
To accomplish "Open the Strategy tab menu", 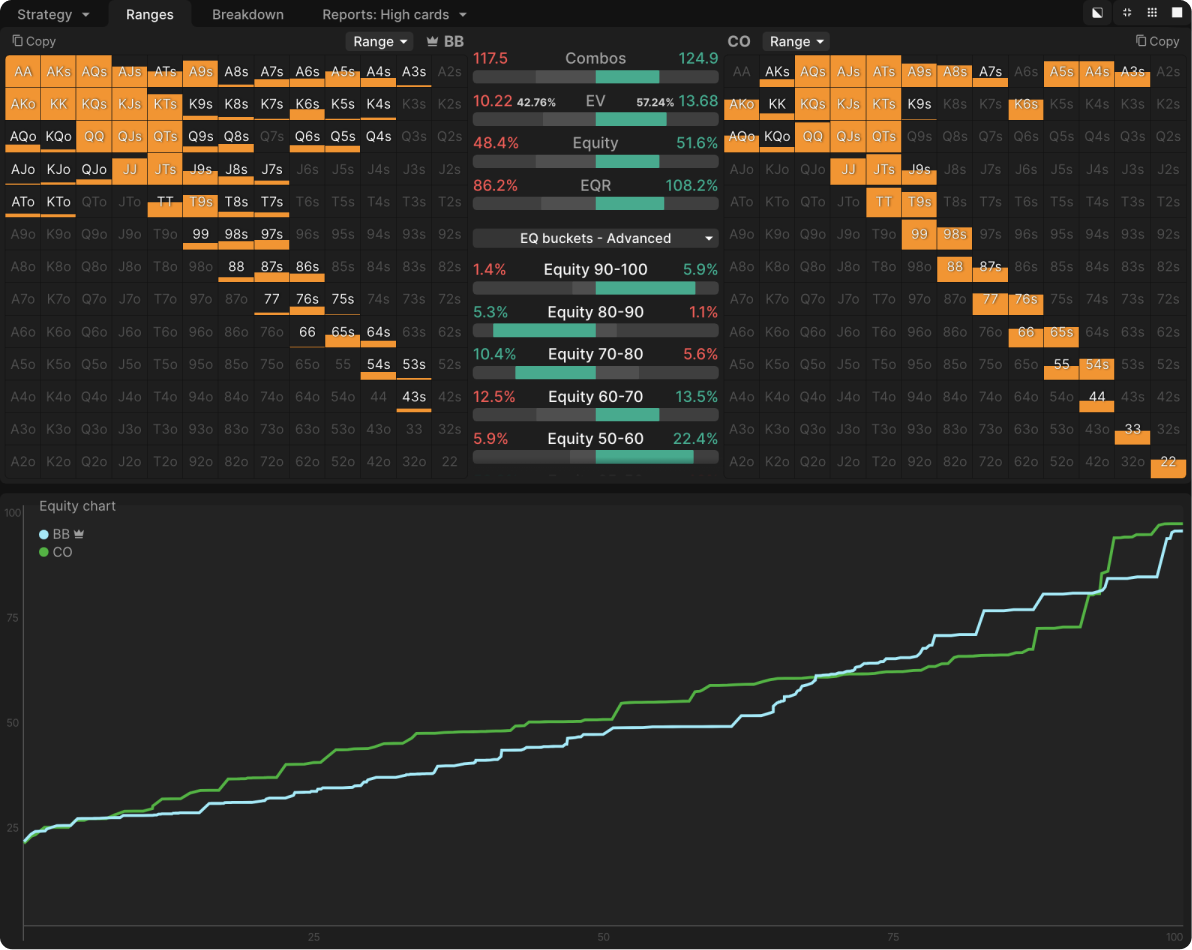I will (x=53, y=14).
